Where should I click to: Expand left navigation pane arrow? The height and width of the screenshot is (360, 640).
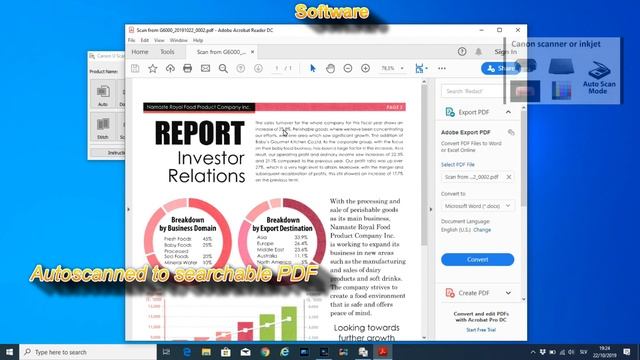(x=129, y=209)
